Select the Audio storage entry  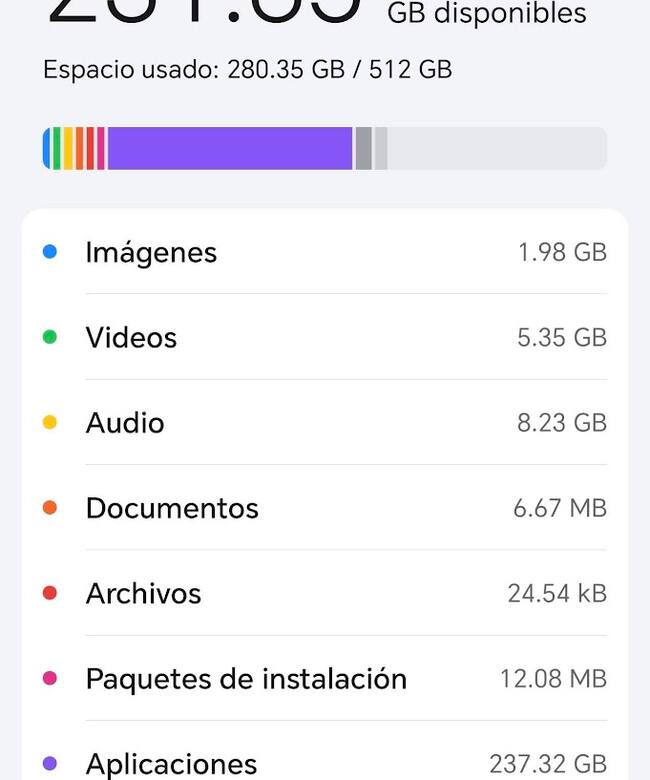tap(125, 423)
